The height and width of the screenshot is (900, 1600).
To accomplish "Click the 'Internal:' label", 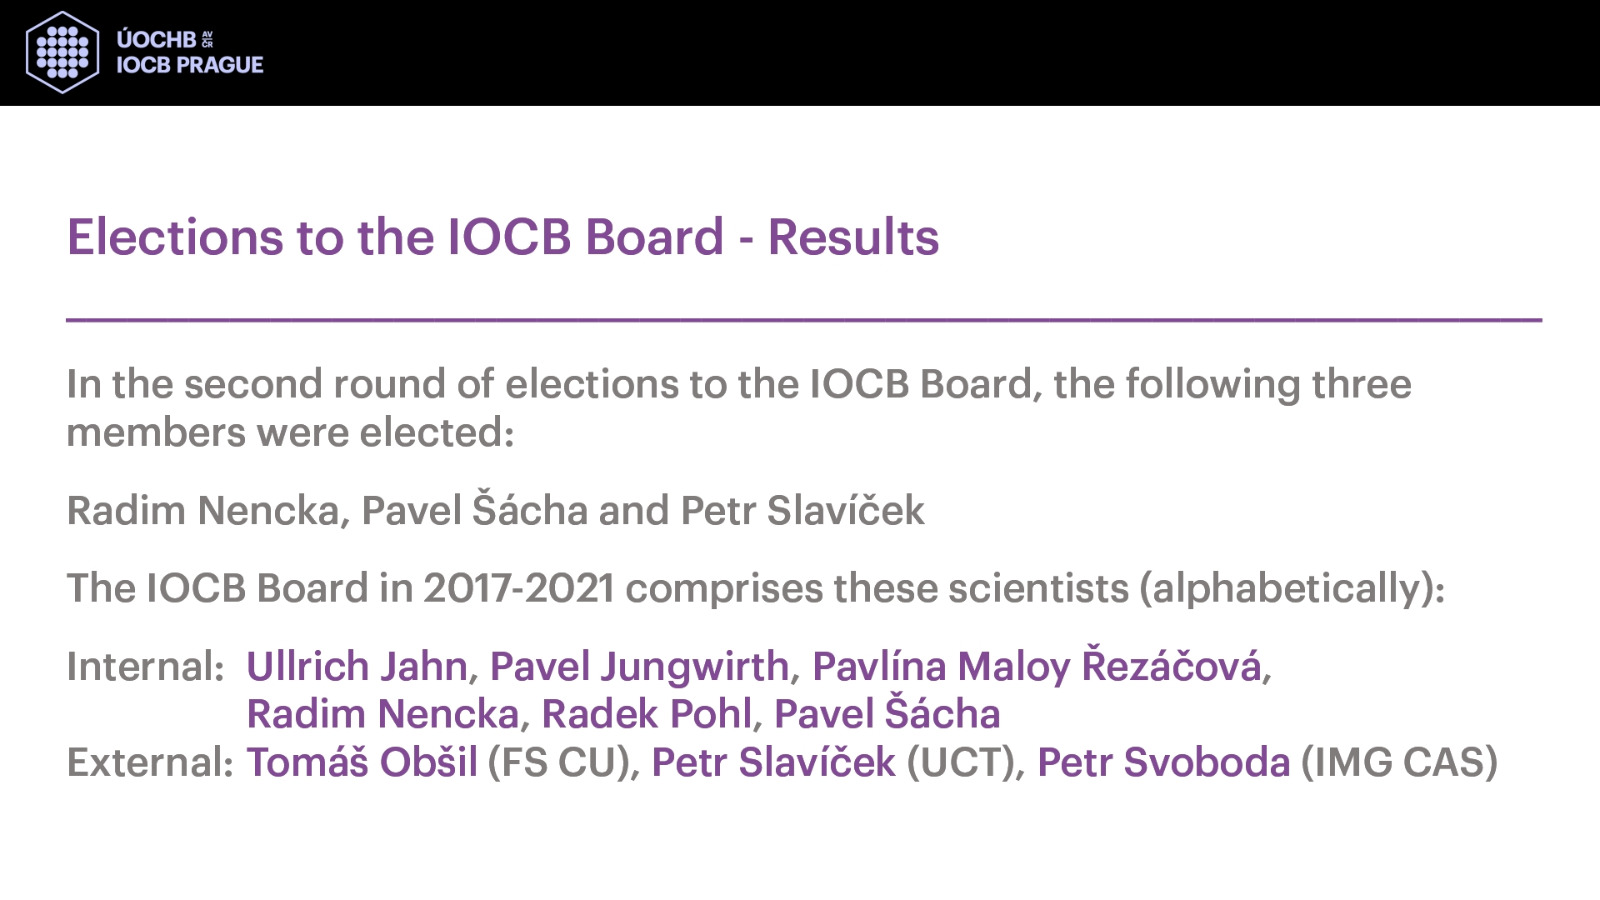I will pyautogui.click(x=146, y=666).
